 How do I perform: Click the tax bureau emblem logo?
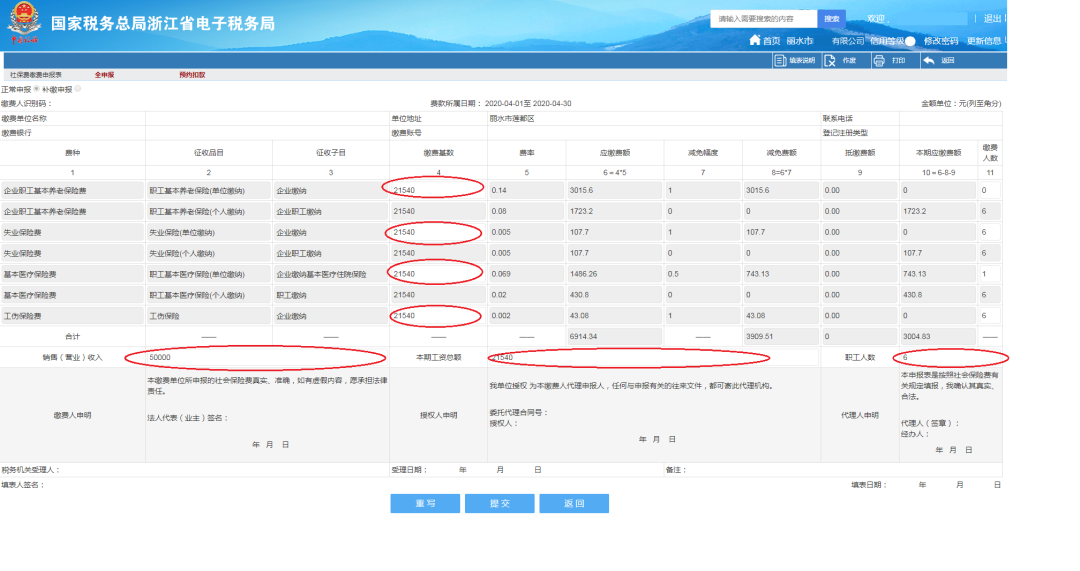pos(24,22)
